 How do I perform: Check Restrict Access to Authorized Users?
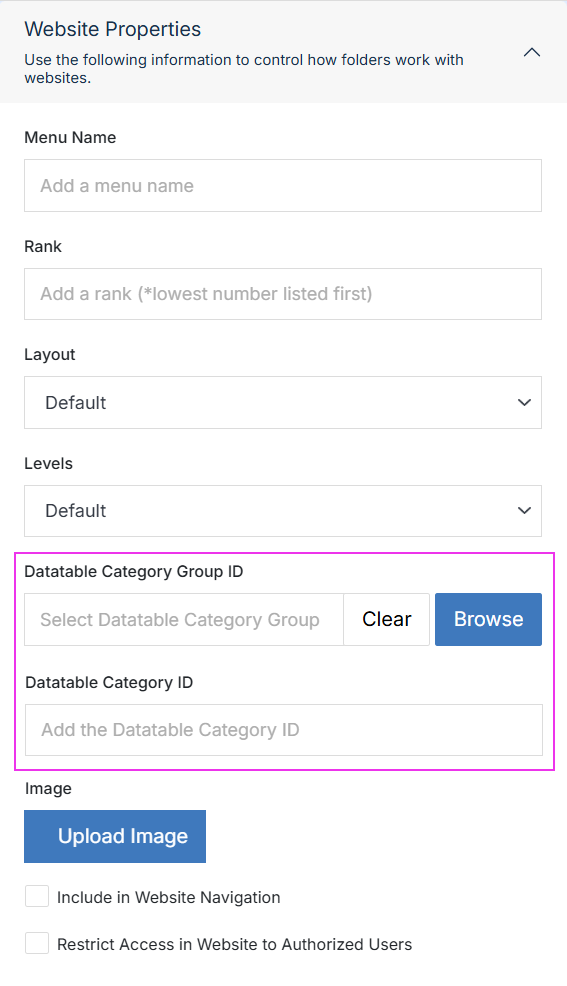click(37, 943)
